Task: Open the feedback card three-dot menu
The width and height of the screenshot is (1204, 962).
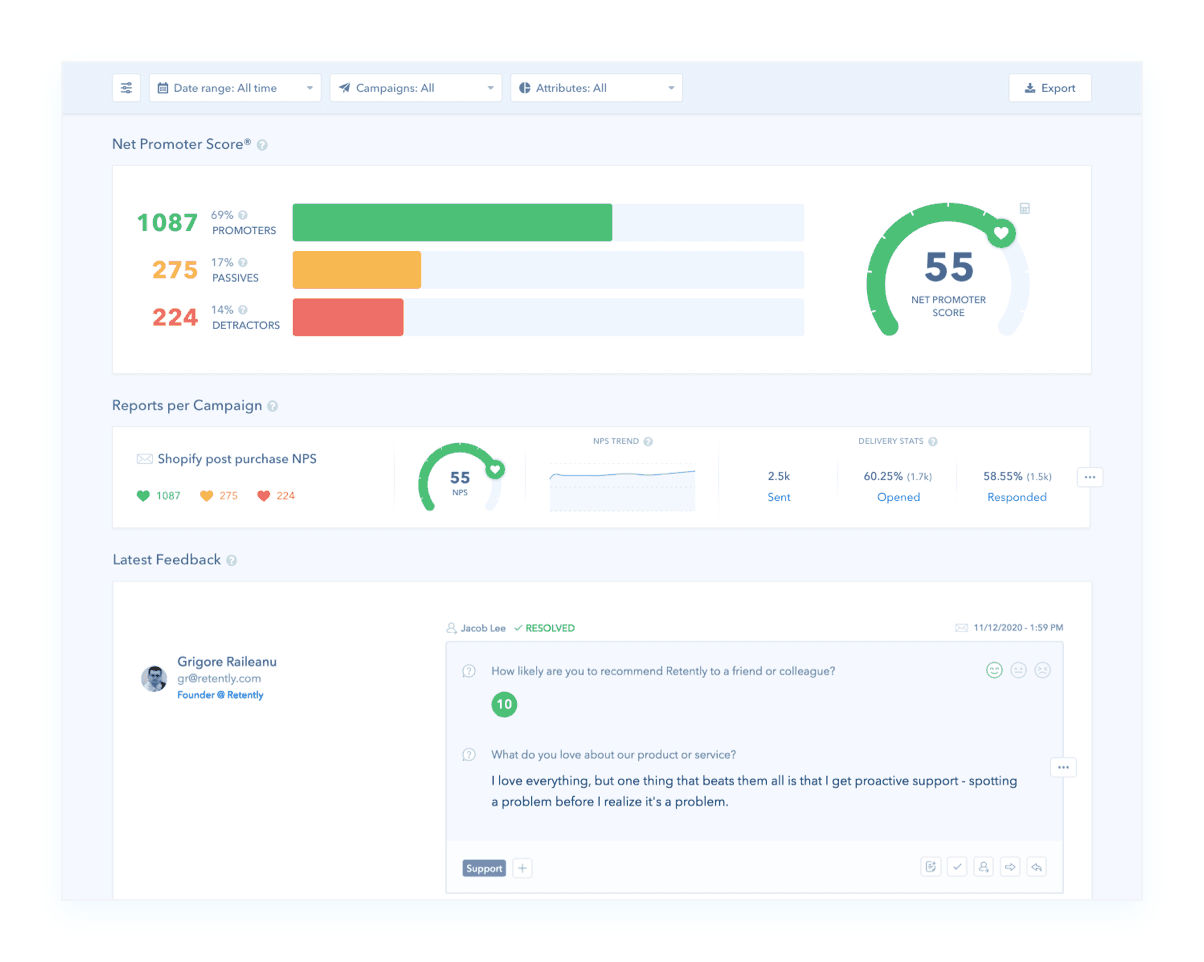Action: pyautogui.click(x=1063, y=767)
